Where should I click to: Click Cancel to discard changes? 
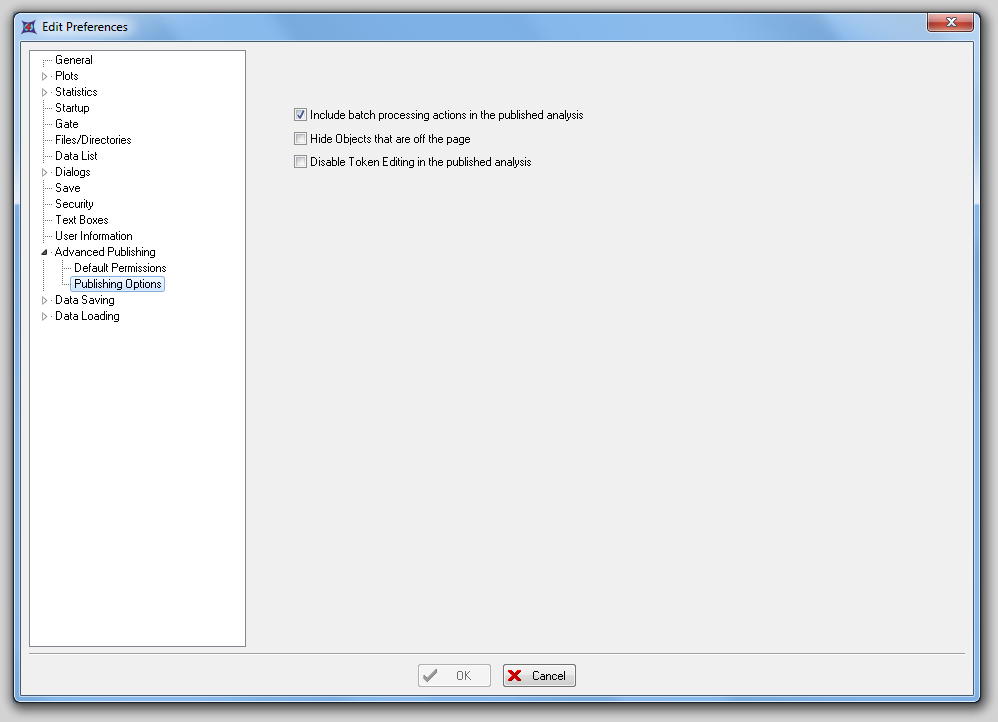(x=539, y=676)
